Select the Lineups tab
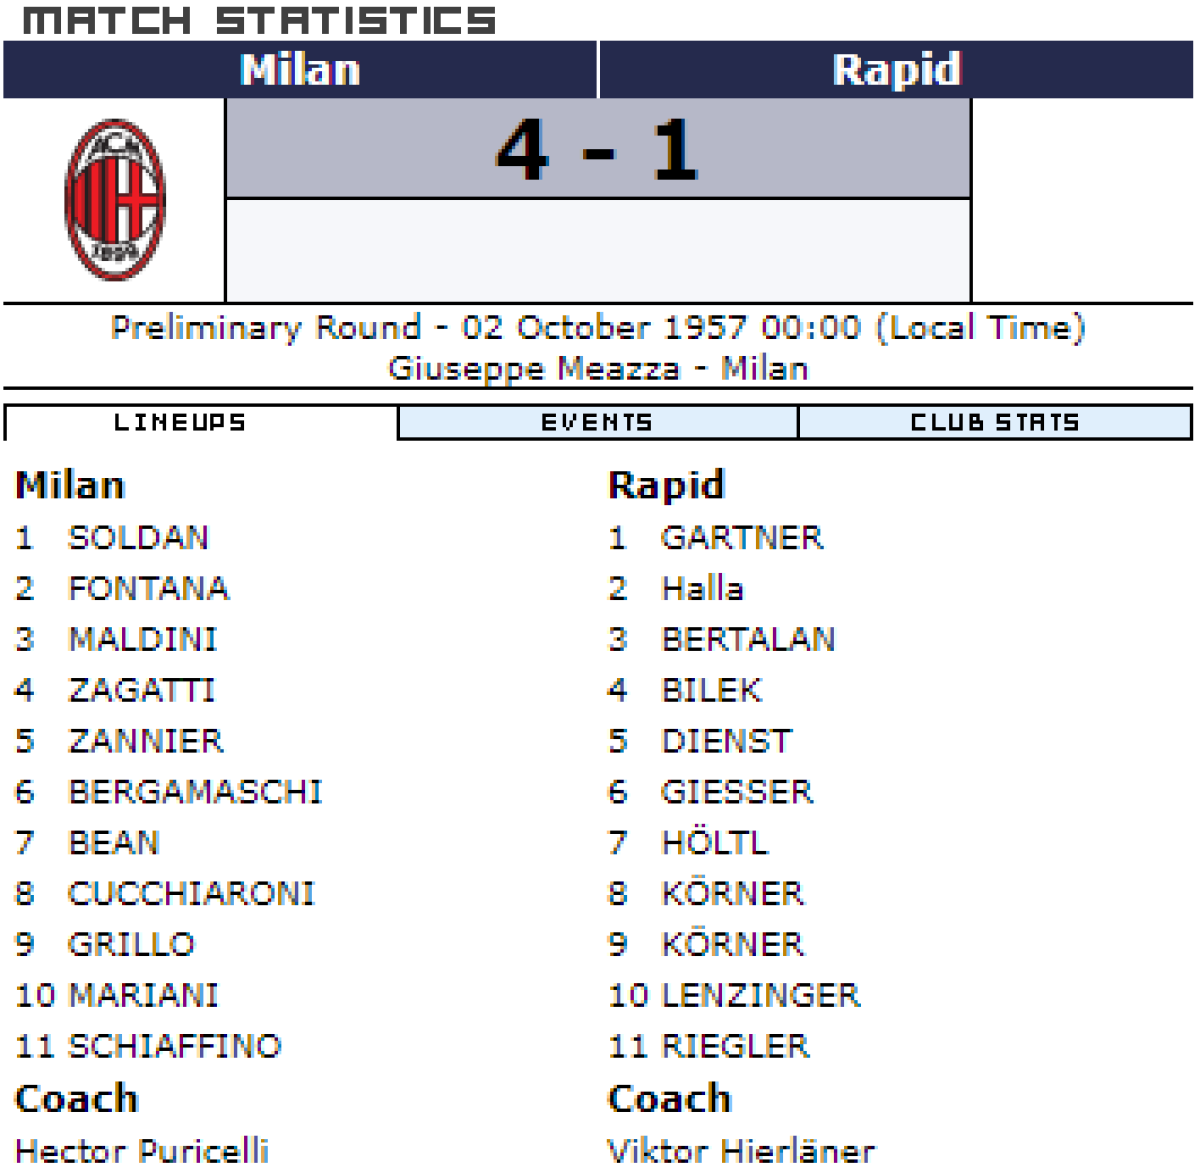Viewport: 1200px width, 1173px height. 180,423
